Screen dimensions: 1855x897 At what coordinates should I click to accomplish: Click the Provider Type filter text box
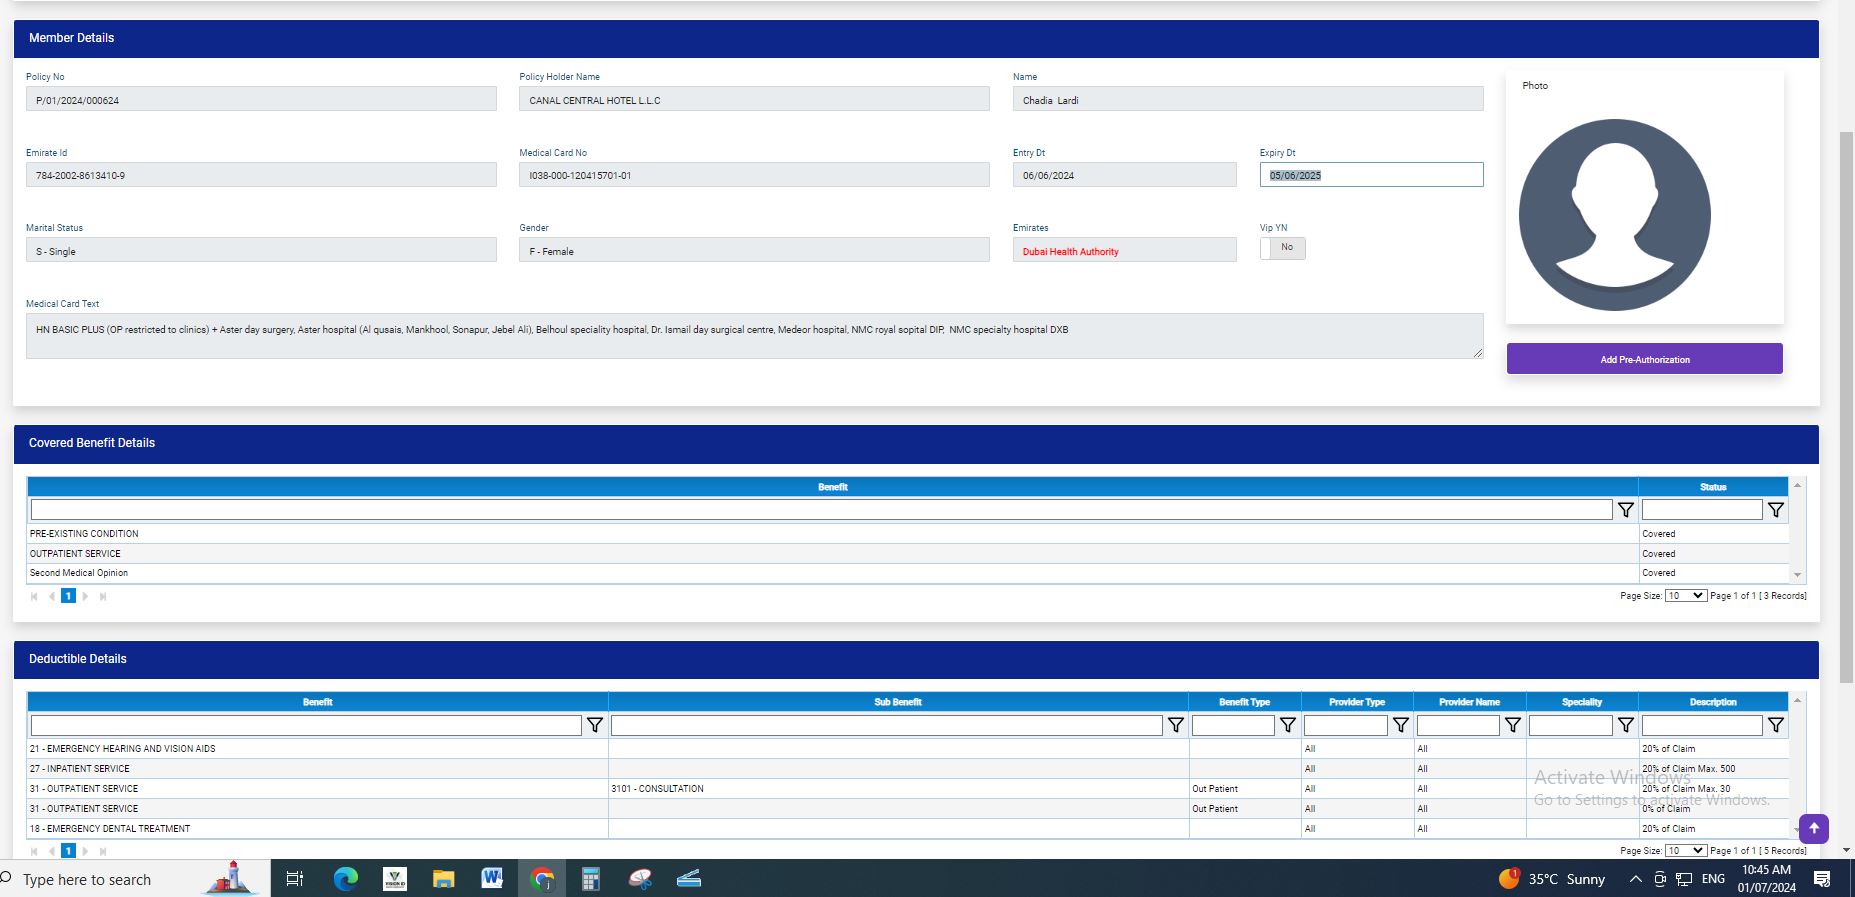point(1345,725)
